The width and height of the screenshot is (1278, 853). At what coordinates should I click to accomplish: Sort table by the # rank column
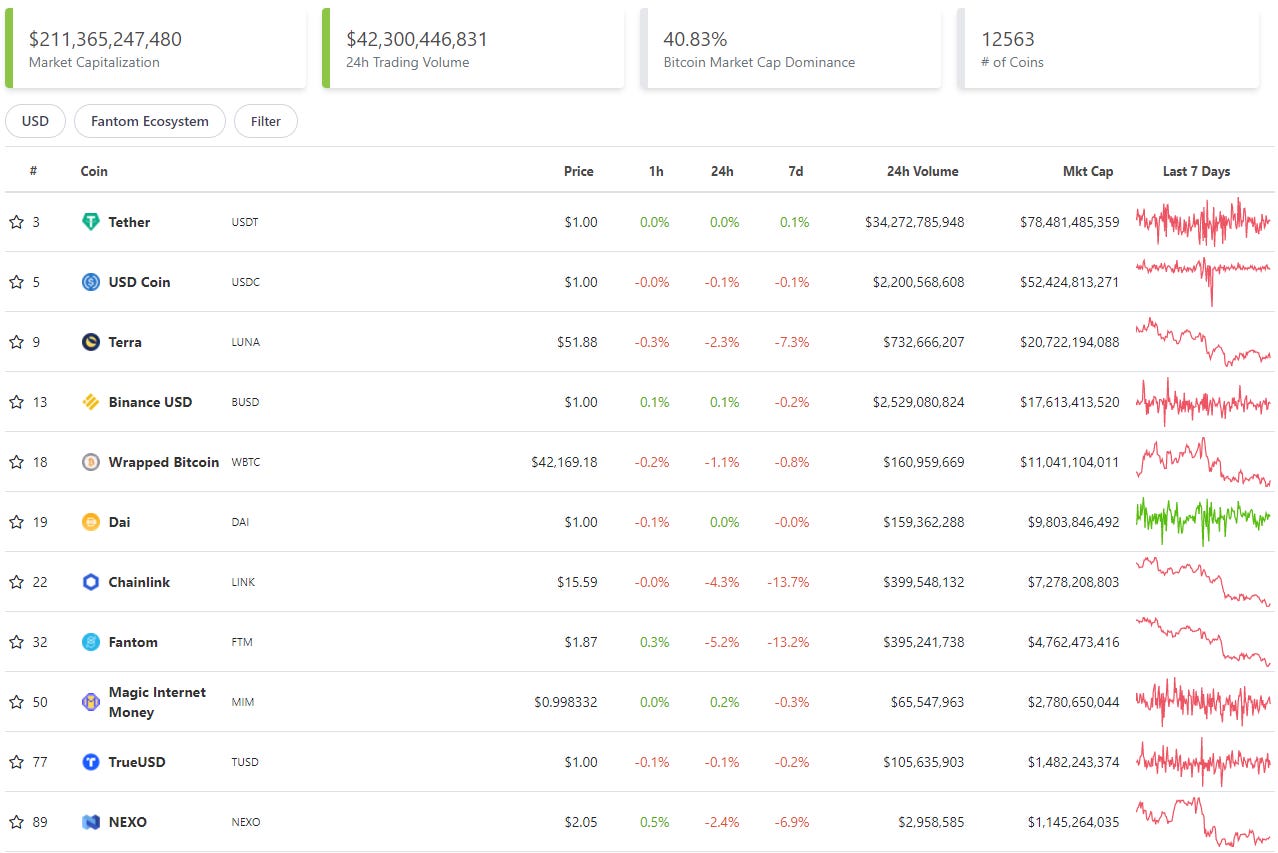(33, 171)
